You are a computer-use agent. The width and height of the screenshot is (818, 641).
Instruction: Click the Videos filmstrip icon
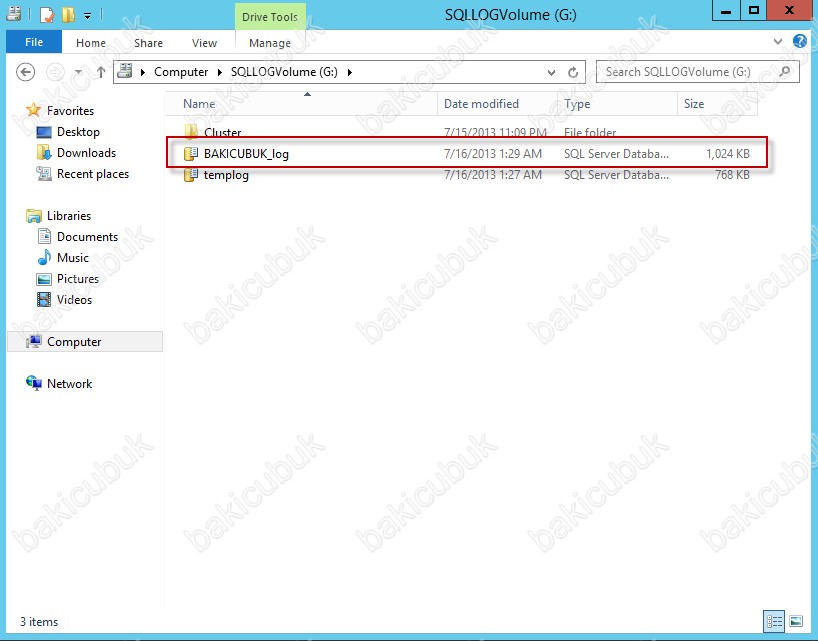pos(44,299)
